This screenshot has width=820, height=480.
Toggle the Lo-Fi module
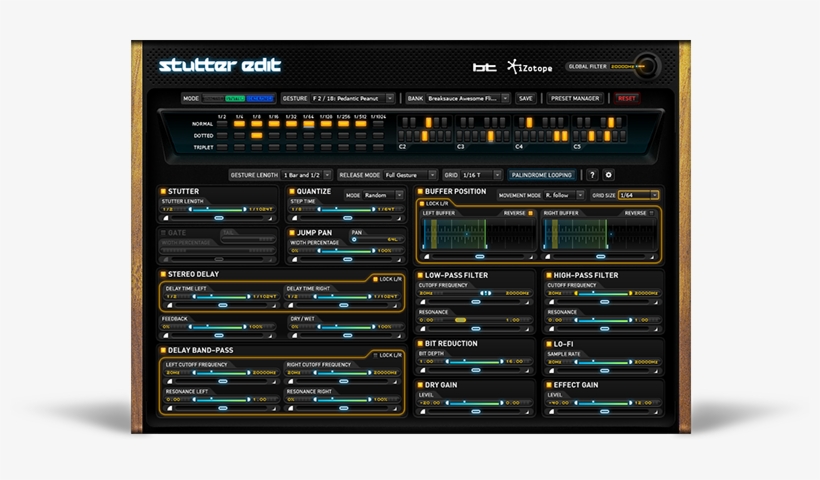coord(549,344)
